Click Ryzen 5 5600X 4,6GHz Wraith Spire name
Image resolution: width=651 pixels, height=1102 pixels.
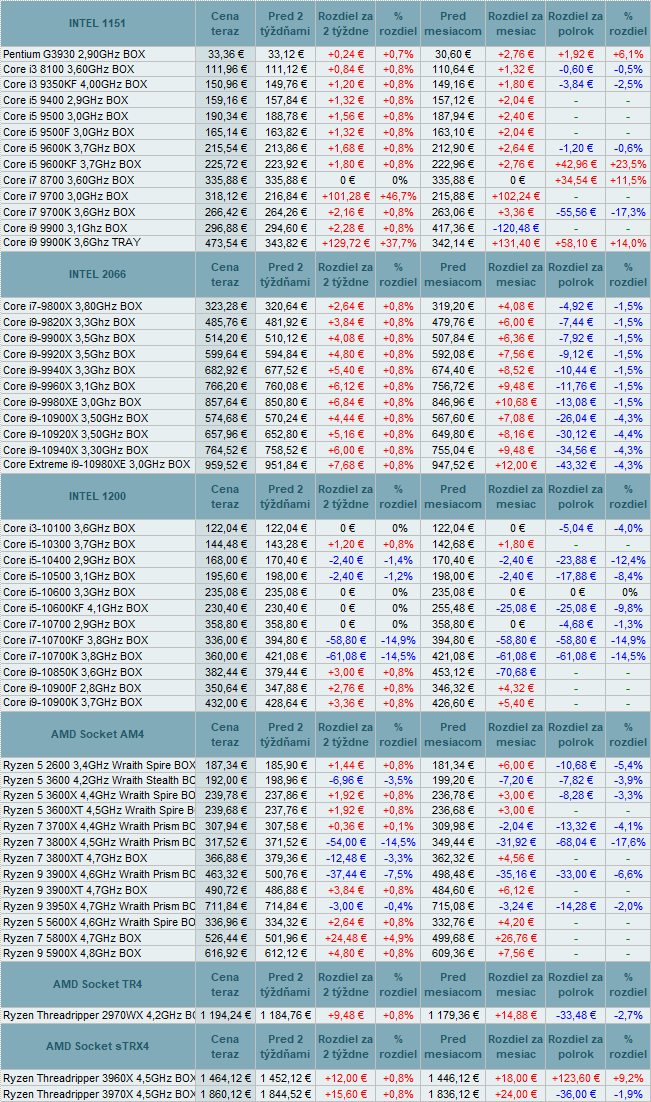tap(98, 922)
